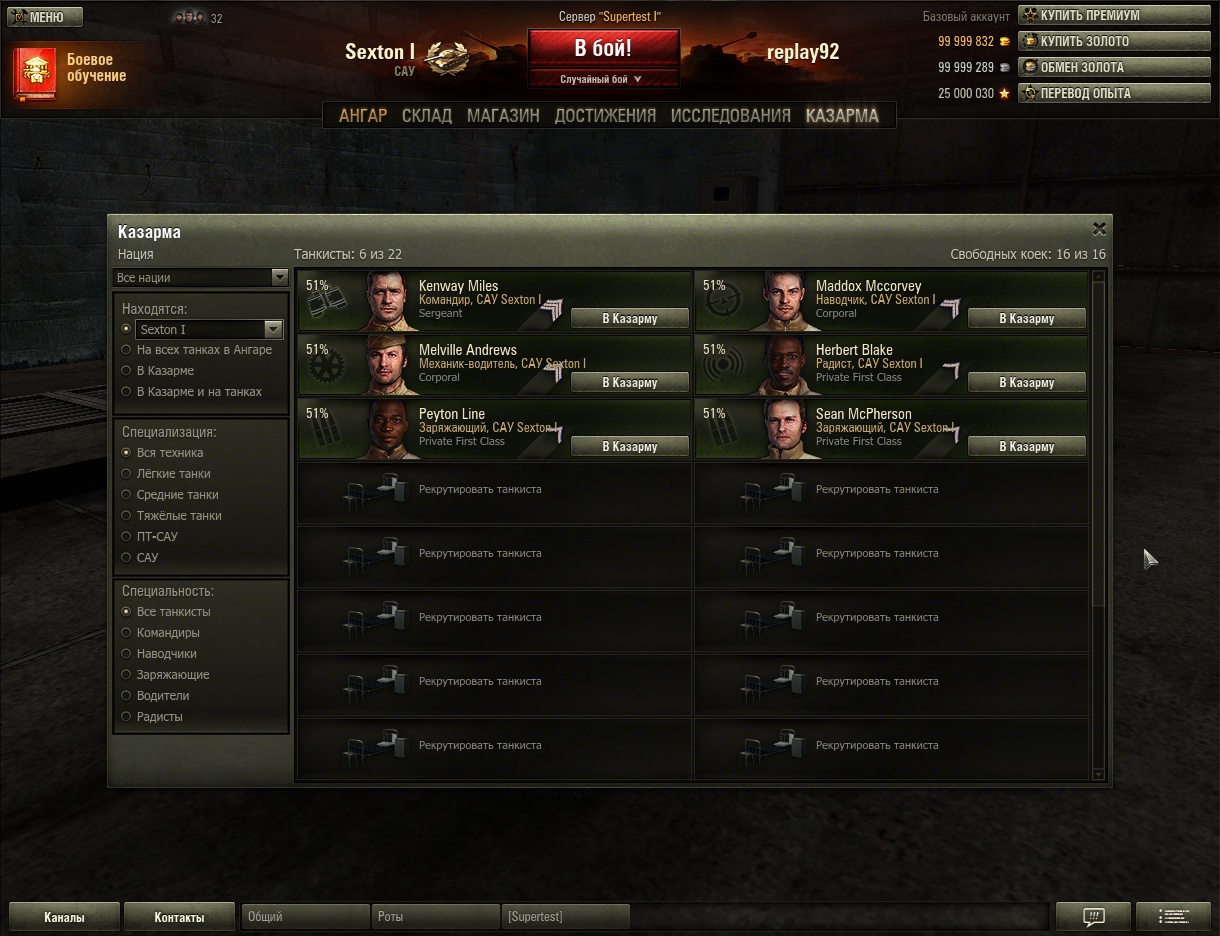Click the chat notification icon in bottom bar

[x=1093, y=916]
